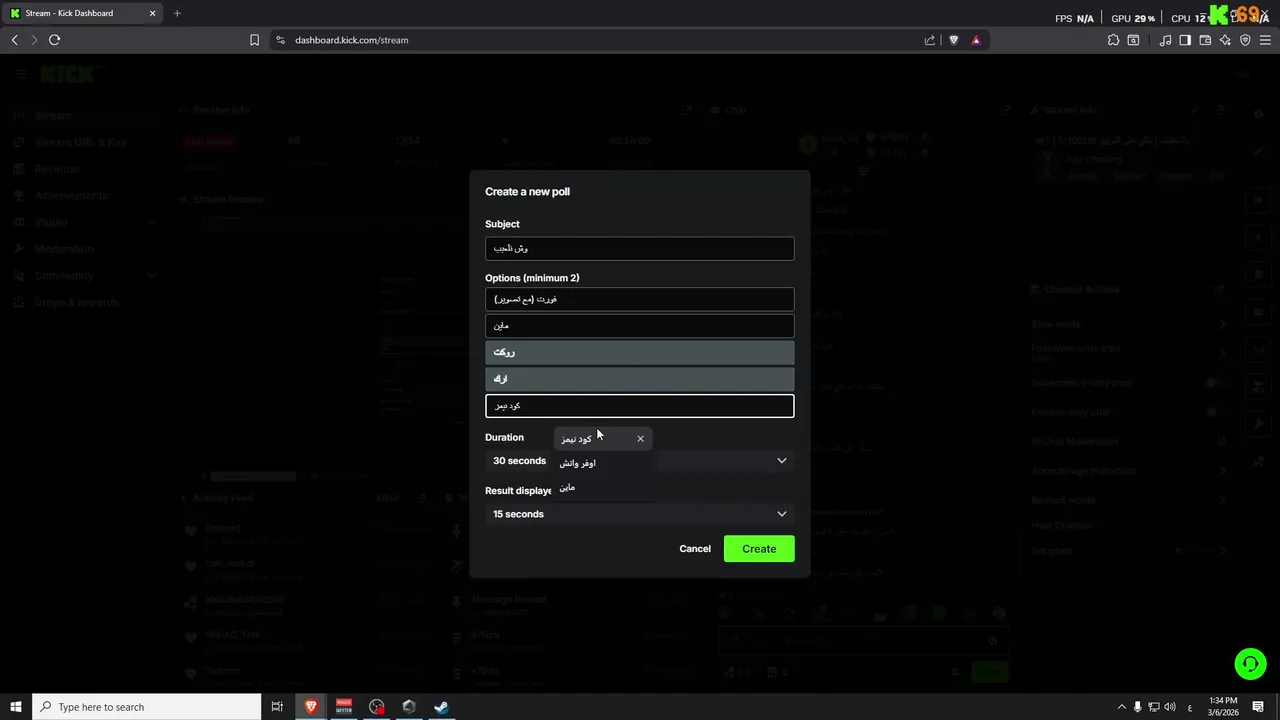Open Steam from the taskbar
The image size is (1280, 720).
pos(441,707)
